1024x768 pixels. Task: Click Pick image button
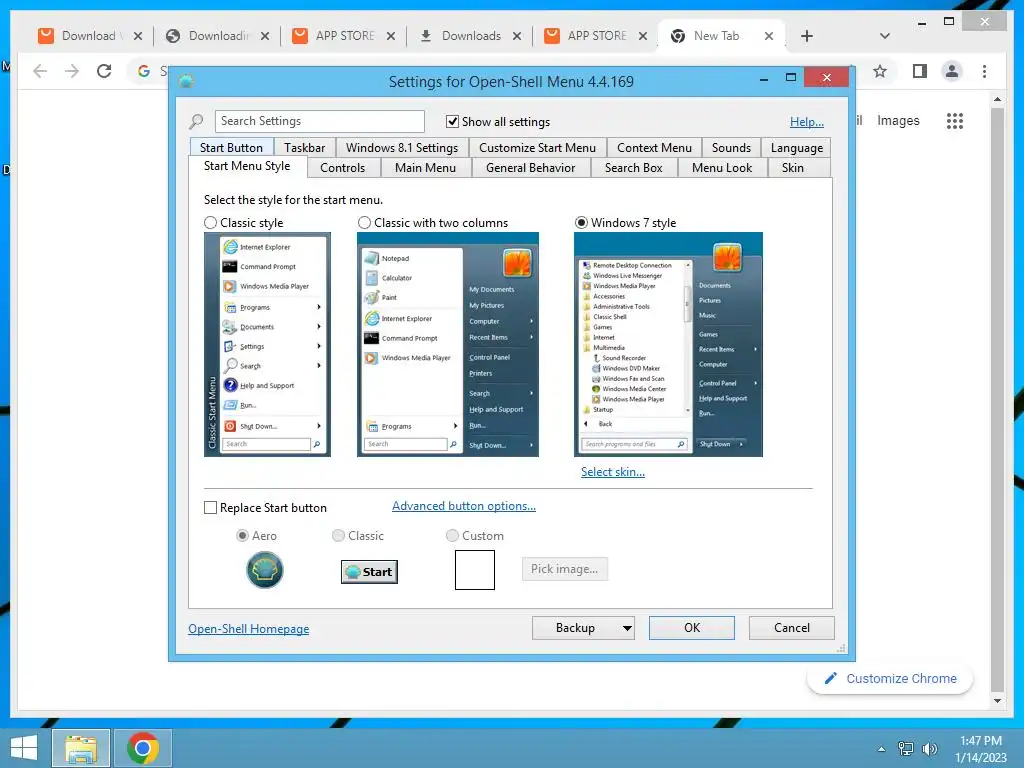coord(564,569)
